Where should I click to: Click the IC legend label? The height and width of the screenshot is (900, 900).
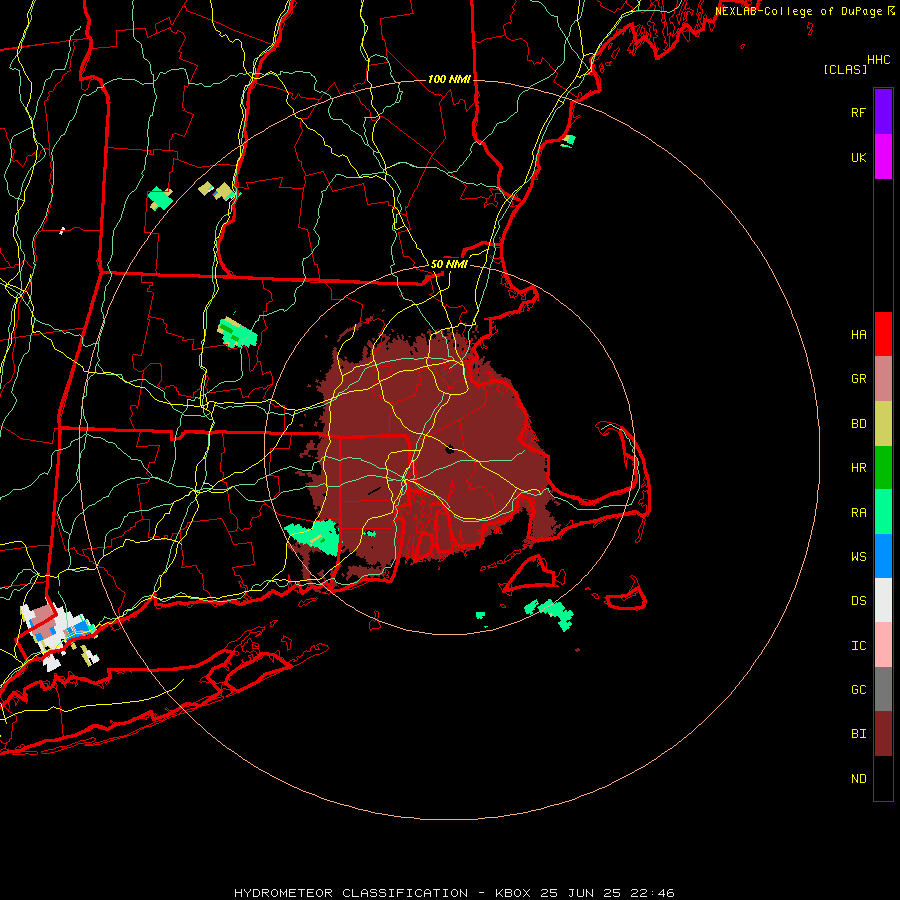coord(858,646)
